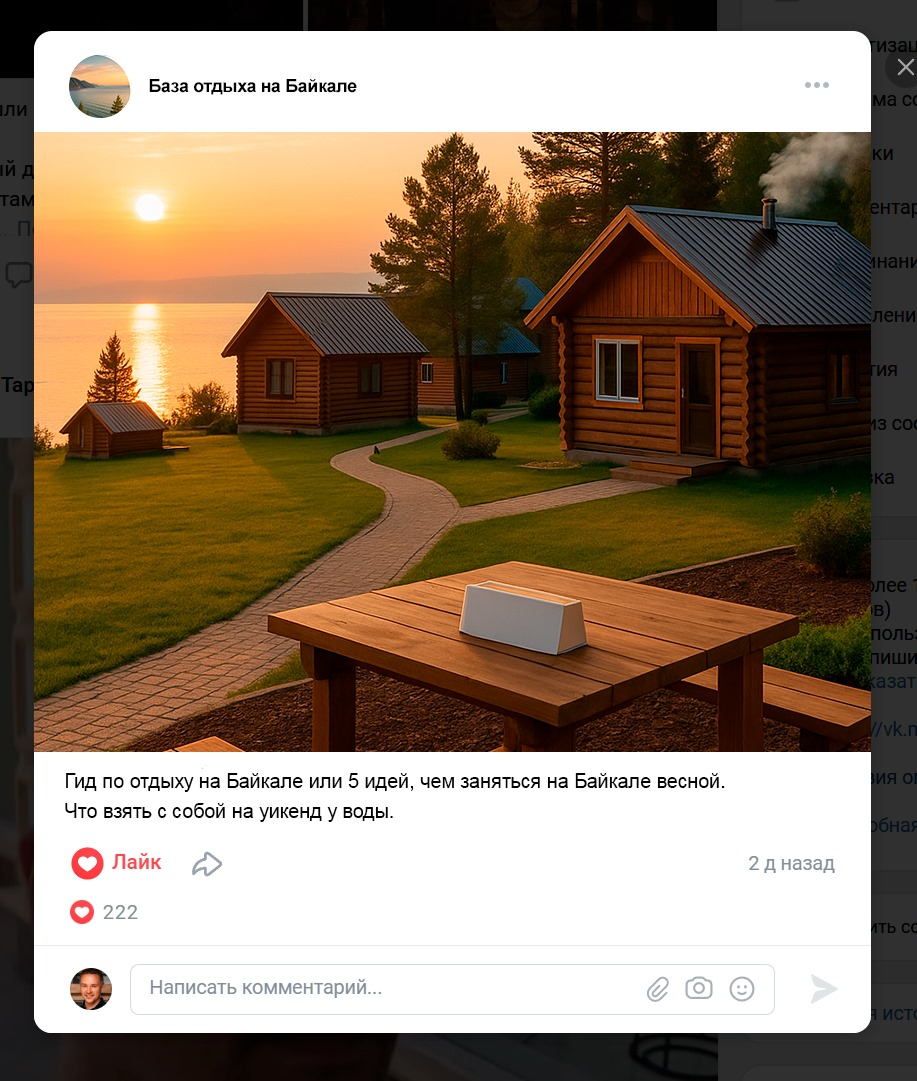
Task: Open the «База отдыха на Байкале» group page
Action: coord(252,86)
